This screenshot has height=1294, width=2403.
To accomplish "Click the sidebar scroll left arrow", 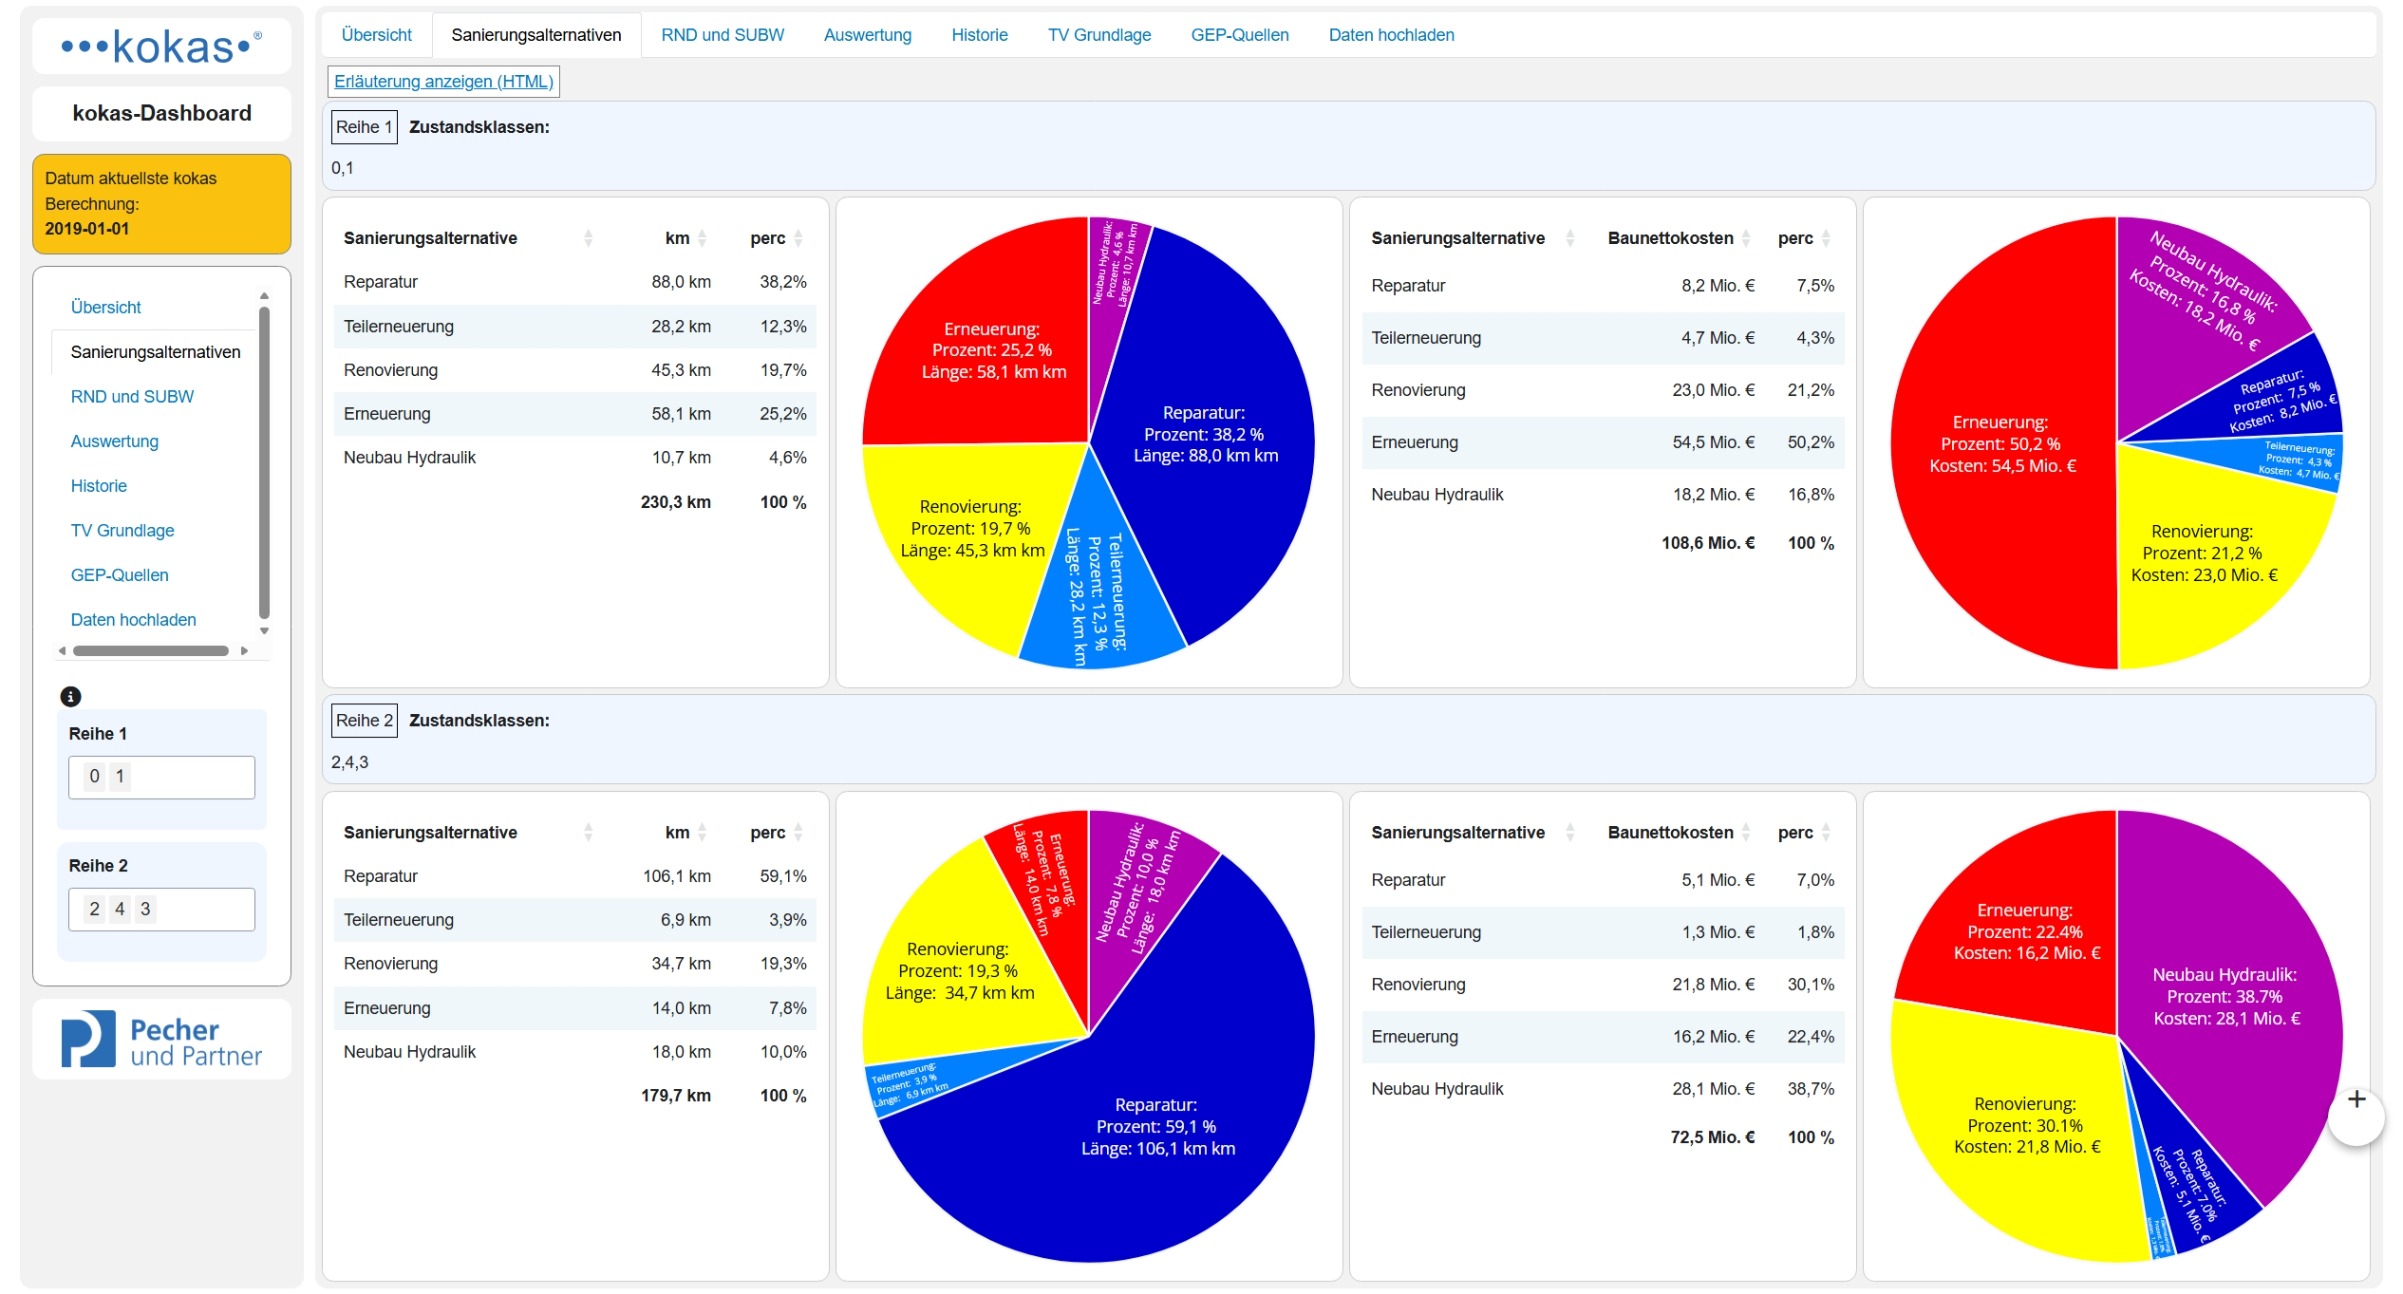I will [62, 651].
